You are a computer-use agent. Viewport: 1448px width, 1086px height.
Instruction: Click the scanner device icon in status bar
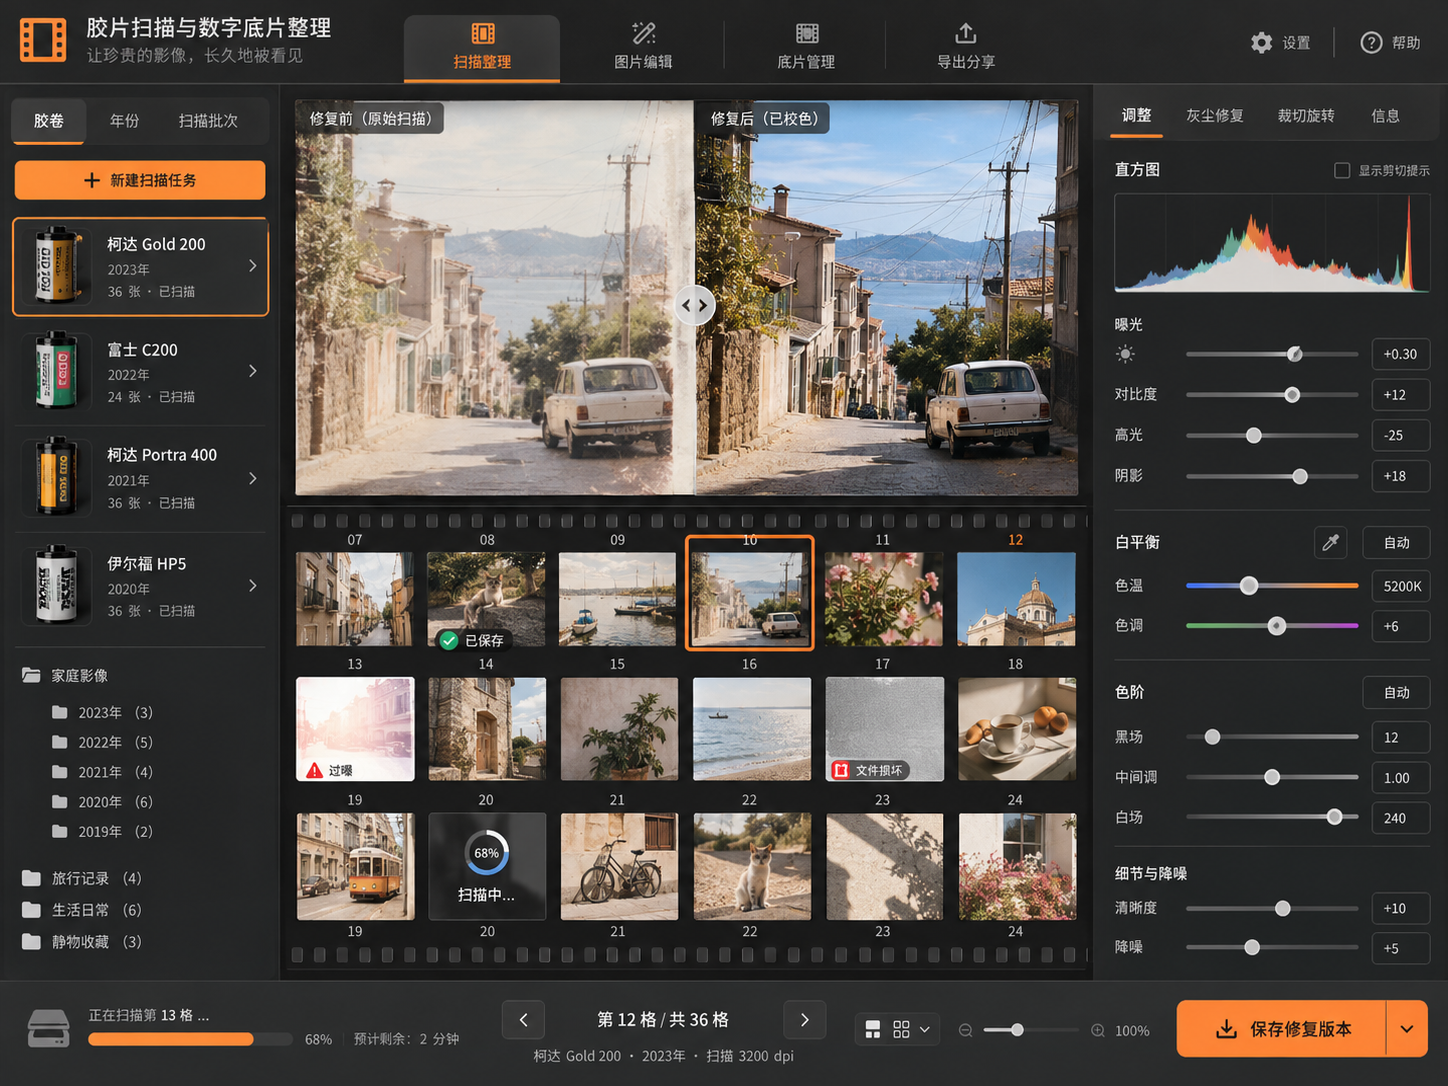(x=48, y=1028)
